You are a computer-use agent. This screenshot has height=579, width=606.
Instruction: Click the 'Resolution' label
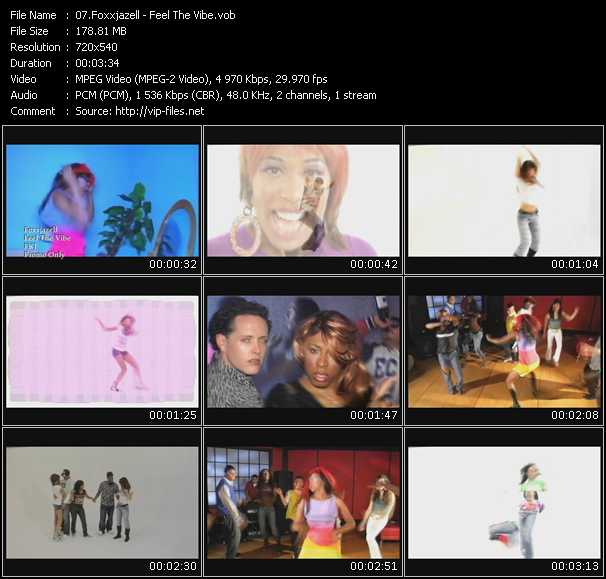(35, 47)
